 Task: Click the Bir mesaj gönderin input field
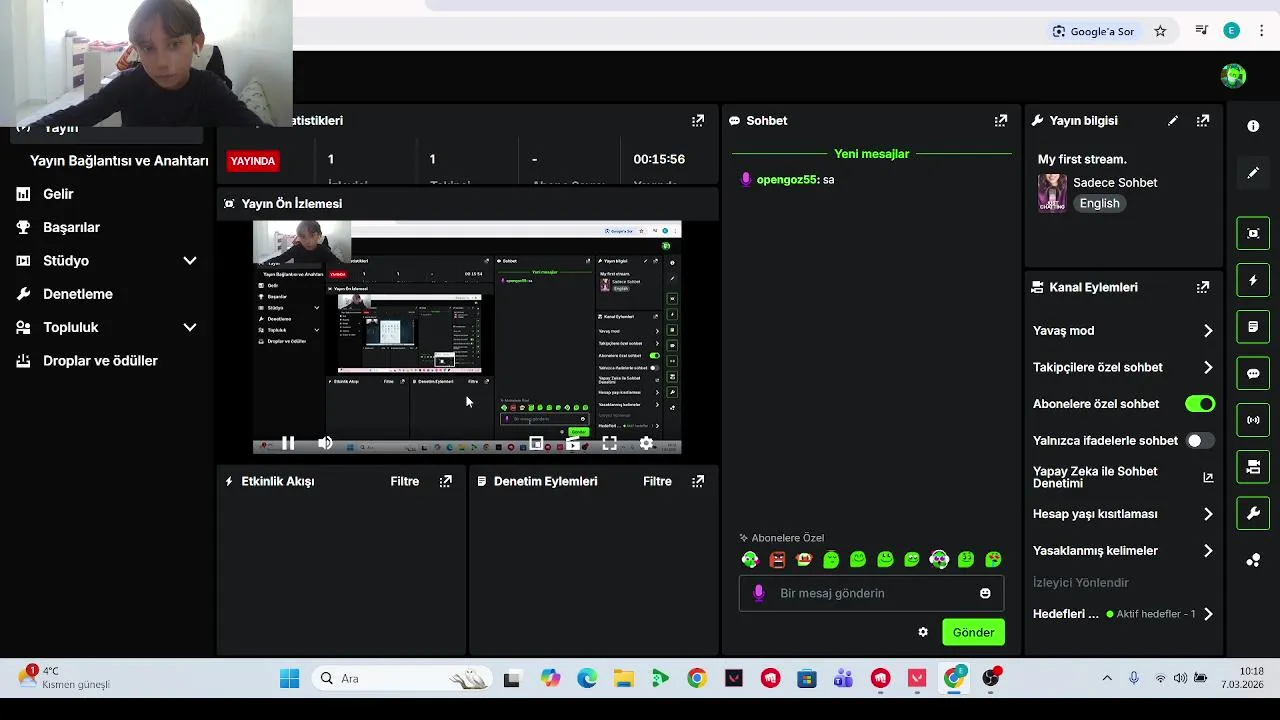coord(871,593)
